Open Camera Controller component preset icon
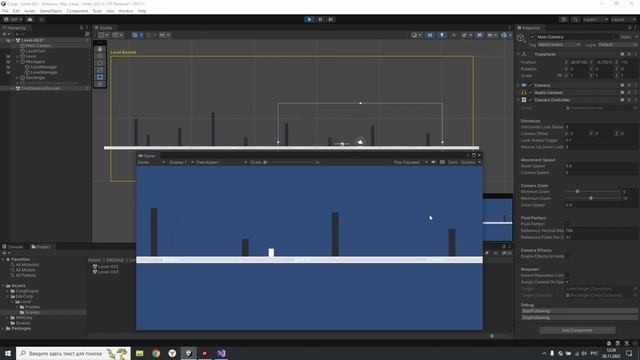 pos(629,100)
